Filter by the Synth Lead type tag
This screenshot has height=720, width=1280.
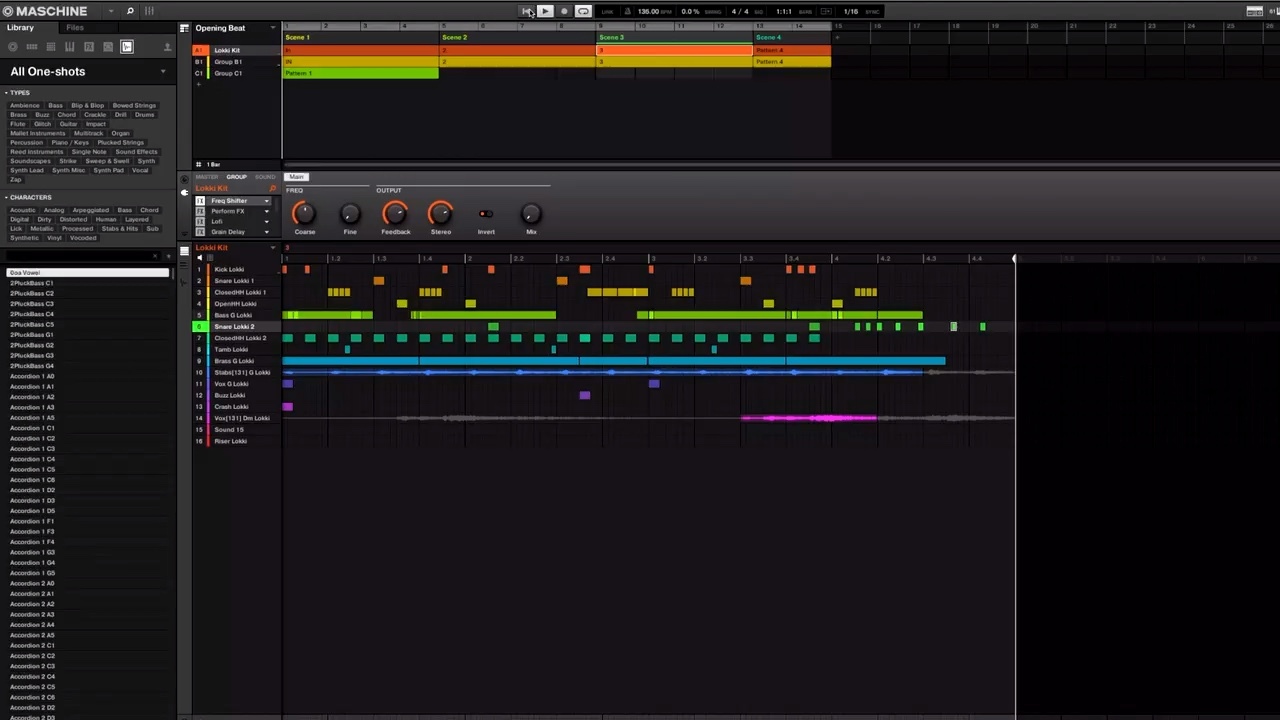pyautogui.click(x=27, y=170)
